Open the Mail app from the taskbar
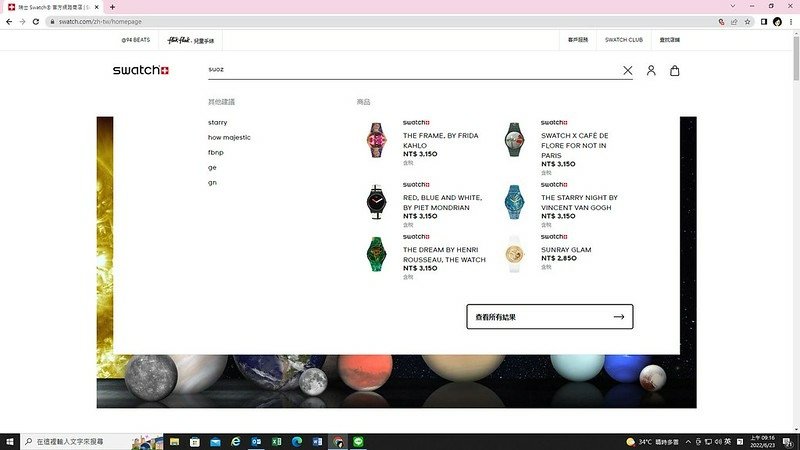The height and width of the screenshot is (450, 800). (215, 442)
